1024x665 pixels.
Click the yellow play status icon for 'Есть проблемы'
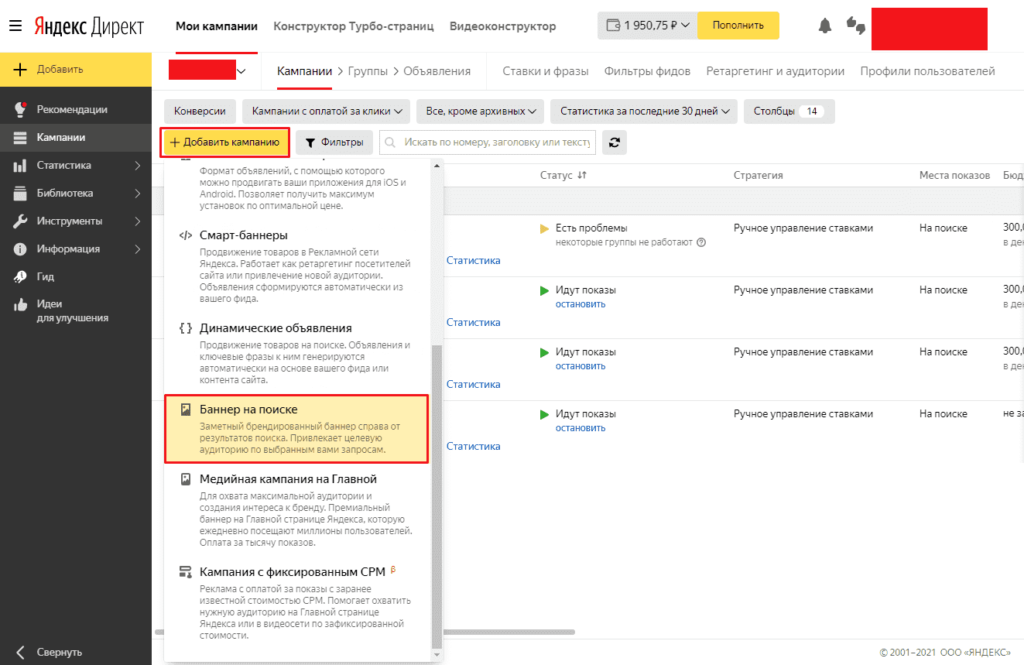[x=544, y=229]
